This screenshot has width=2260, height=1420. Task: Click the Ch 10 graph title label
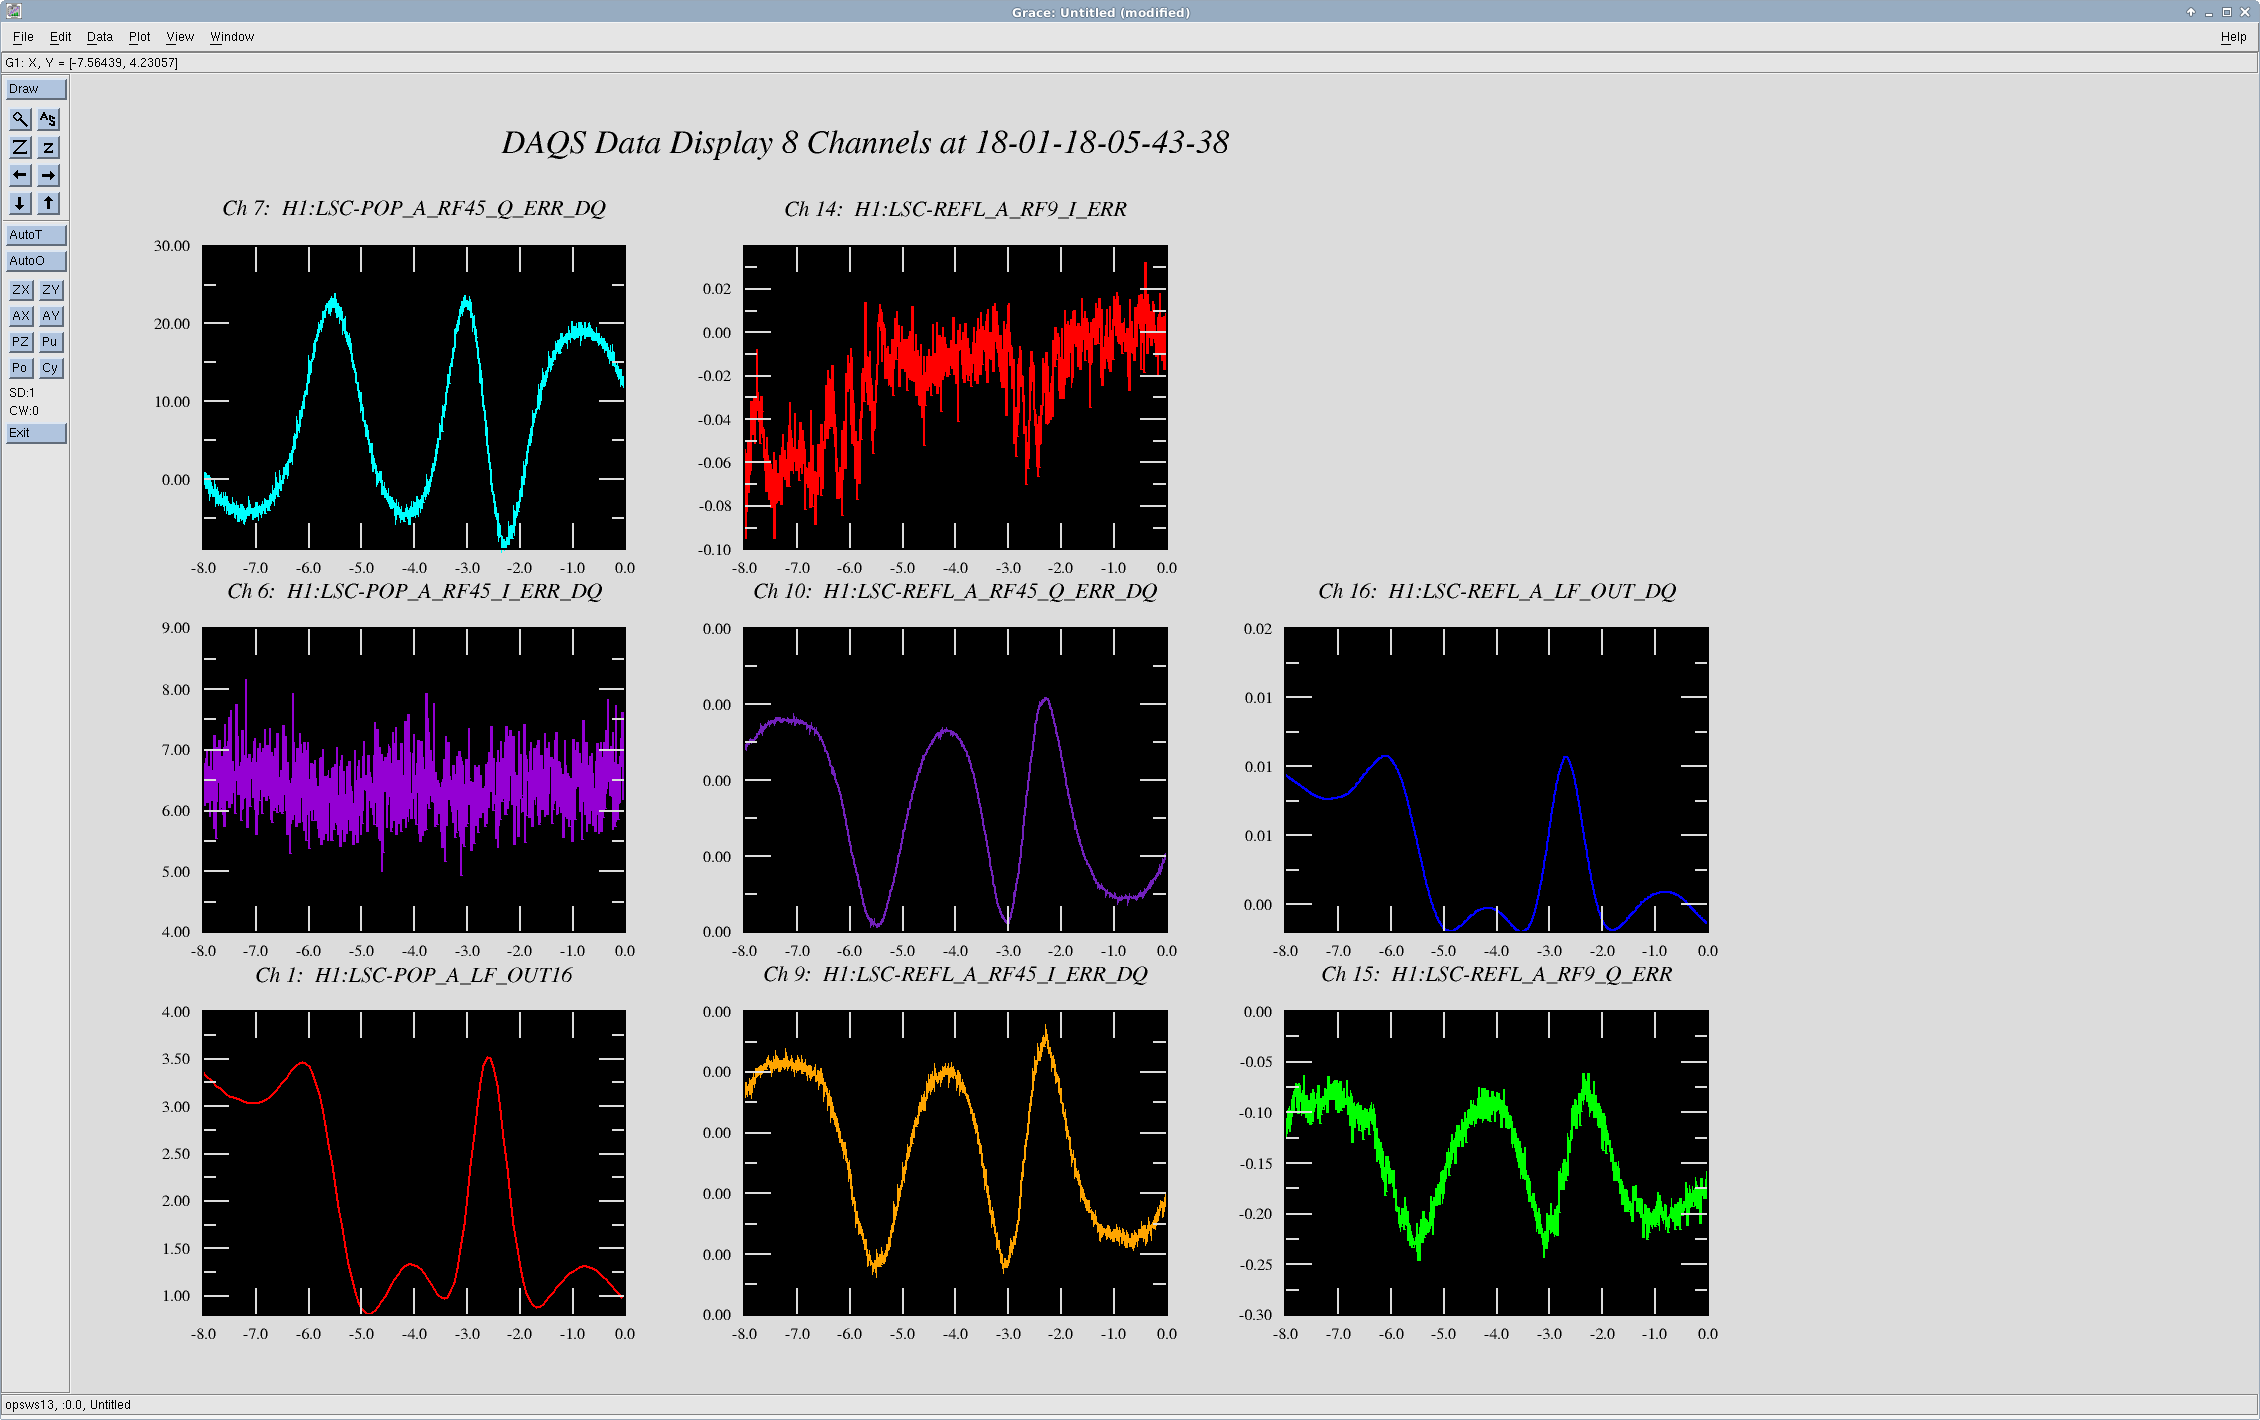click(955, 592)
